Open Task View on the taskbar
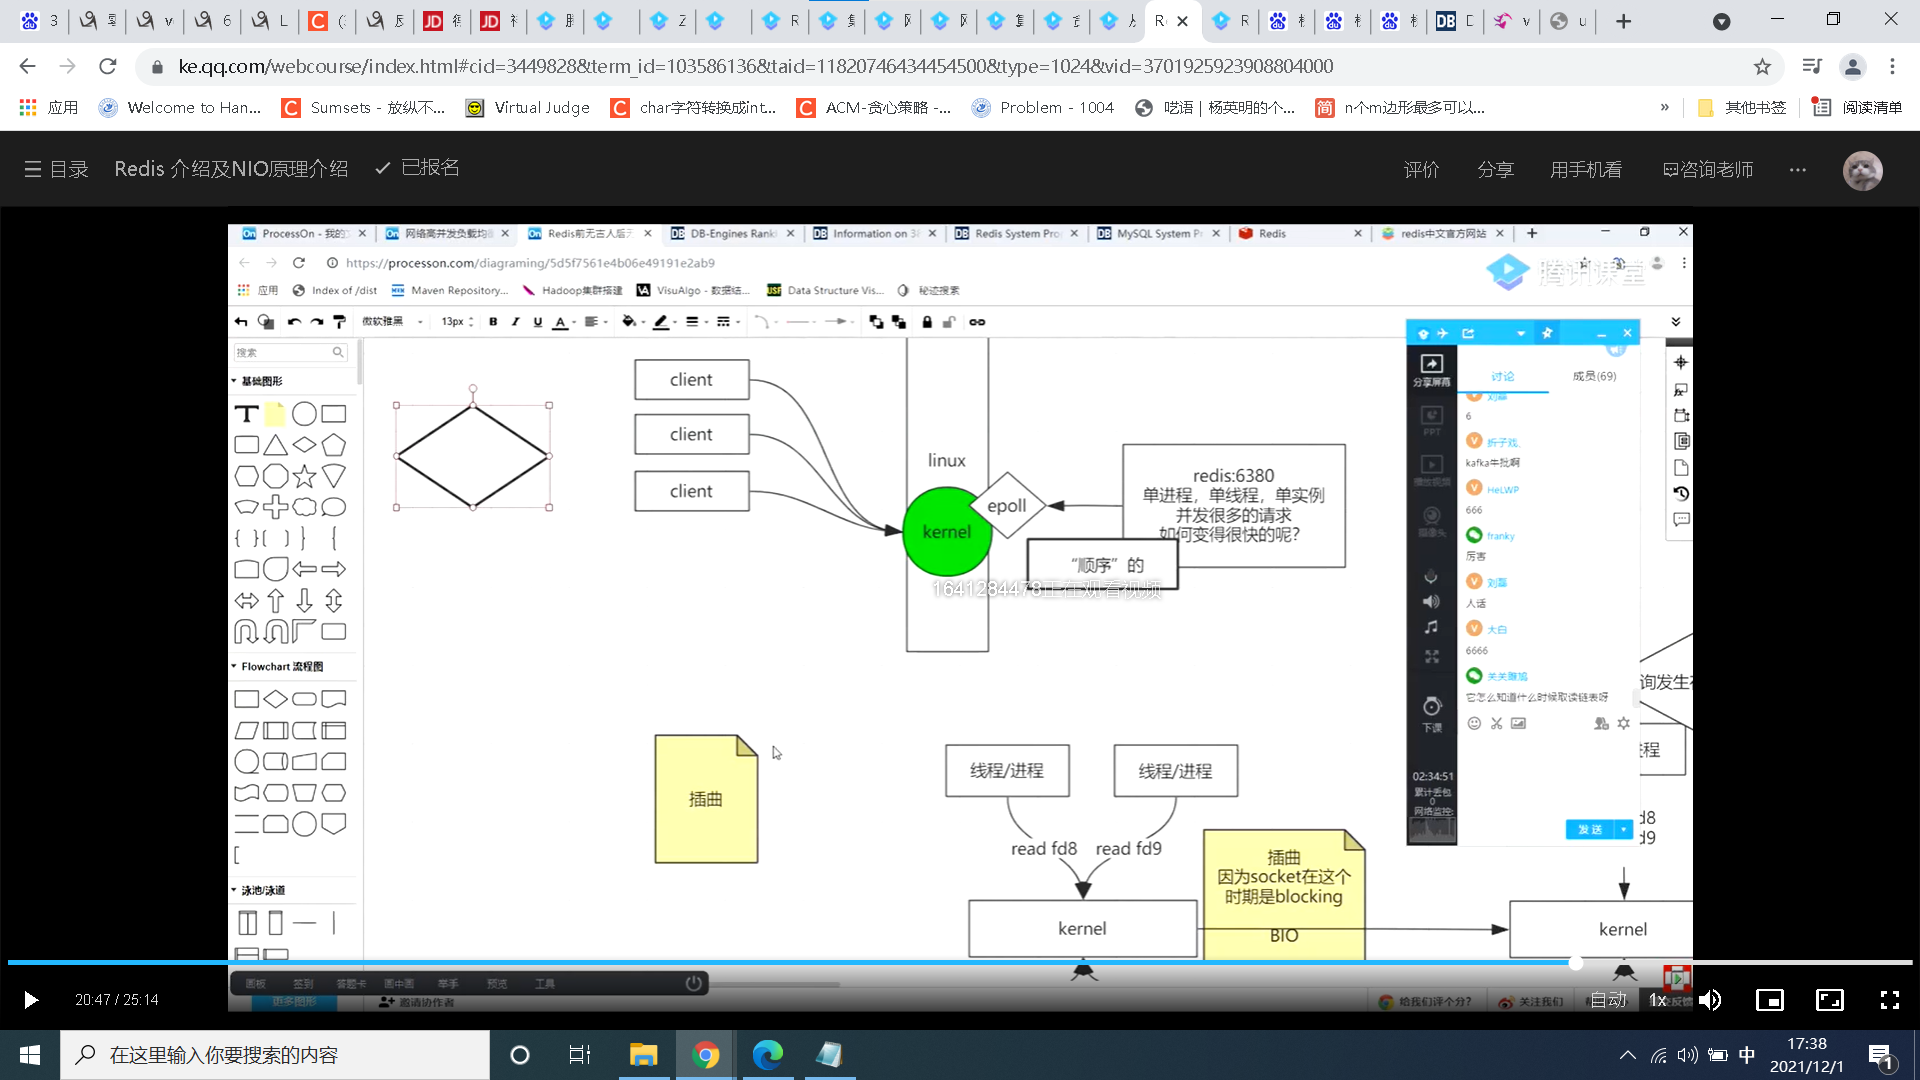 pos(580,1055)
